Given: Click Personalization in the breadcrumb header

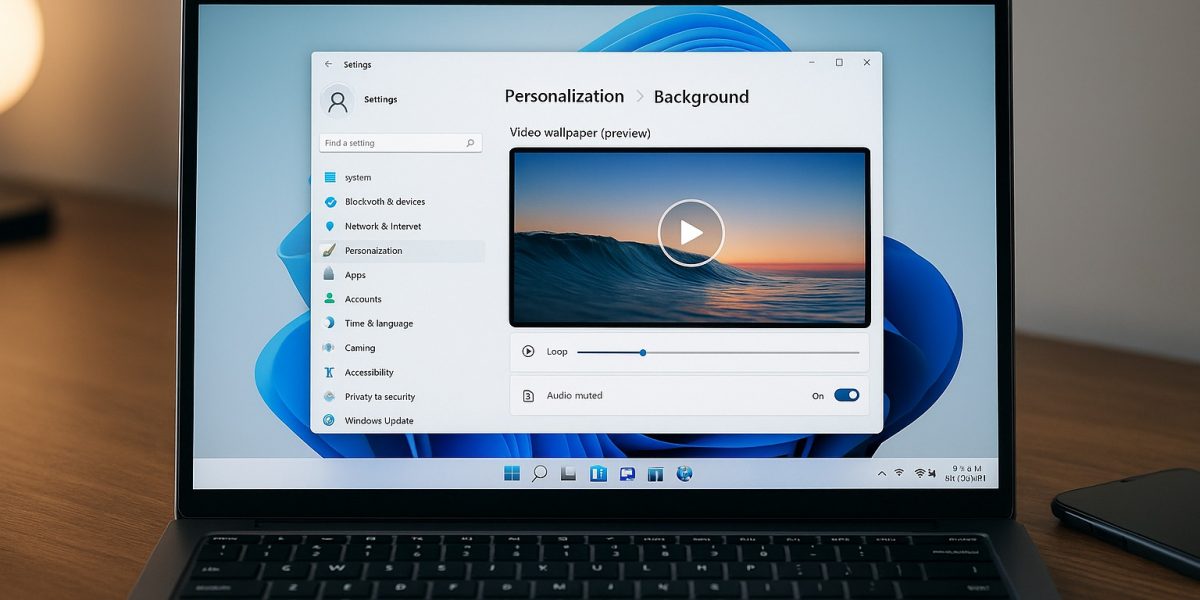Looking at the screenshot, I should tap(564, 97).
